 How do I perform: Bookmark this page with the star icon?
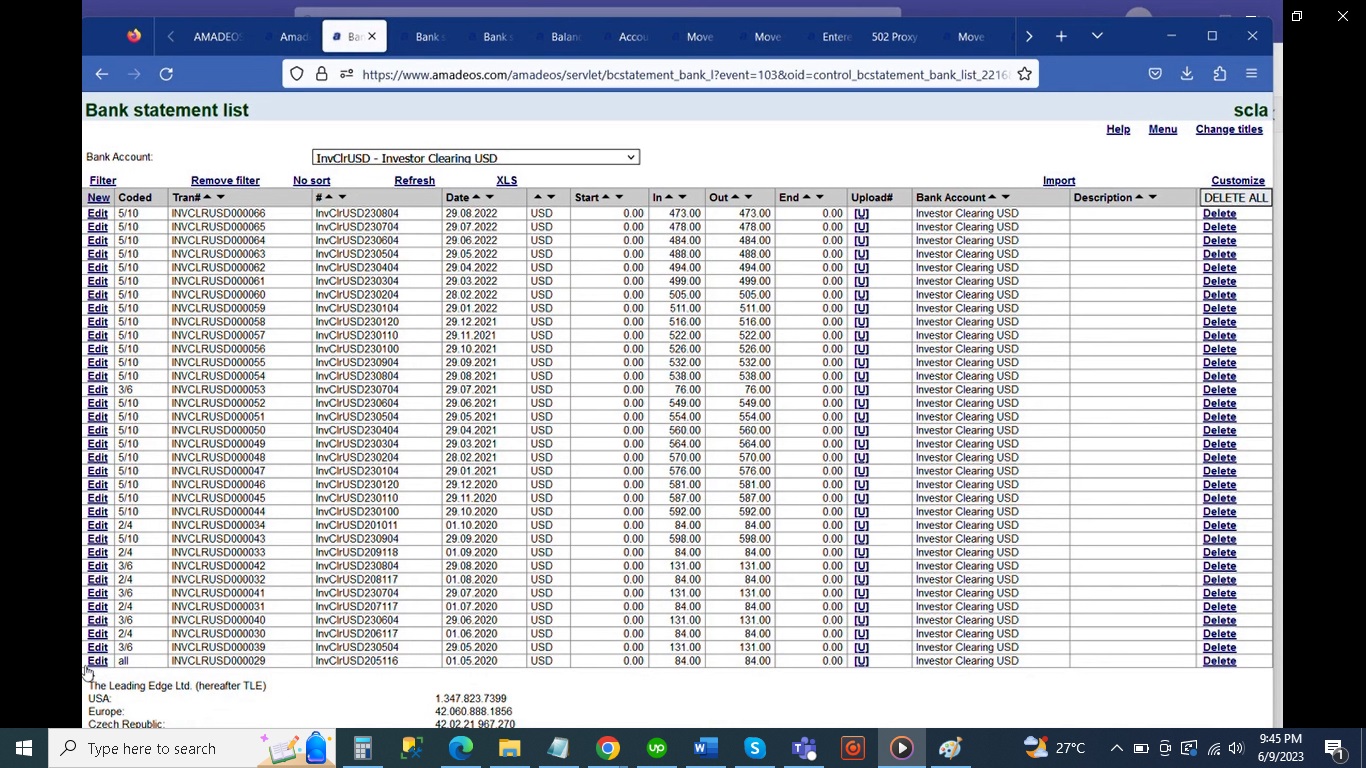point(1024,74)
